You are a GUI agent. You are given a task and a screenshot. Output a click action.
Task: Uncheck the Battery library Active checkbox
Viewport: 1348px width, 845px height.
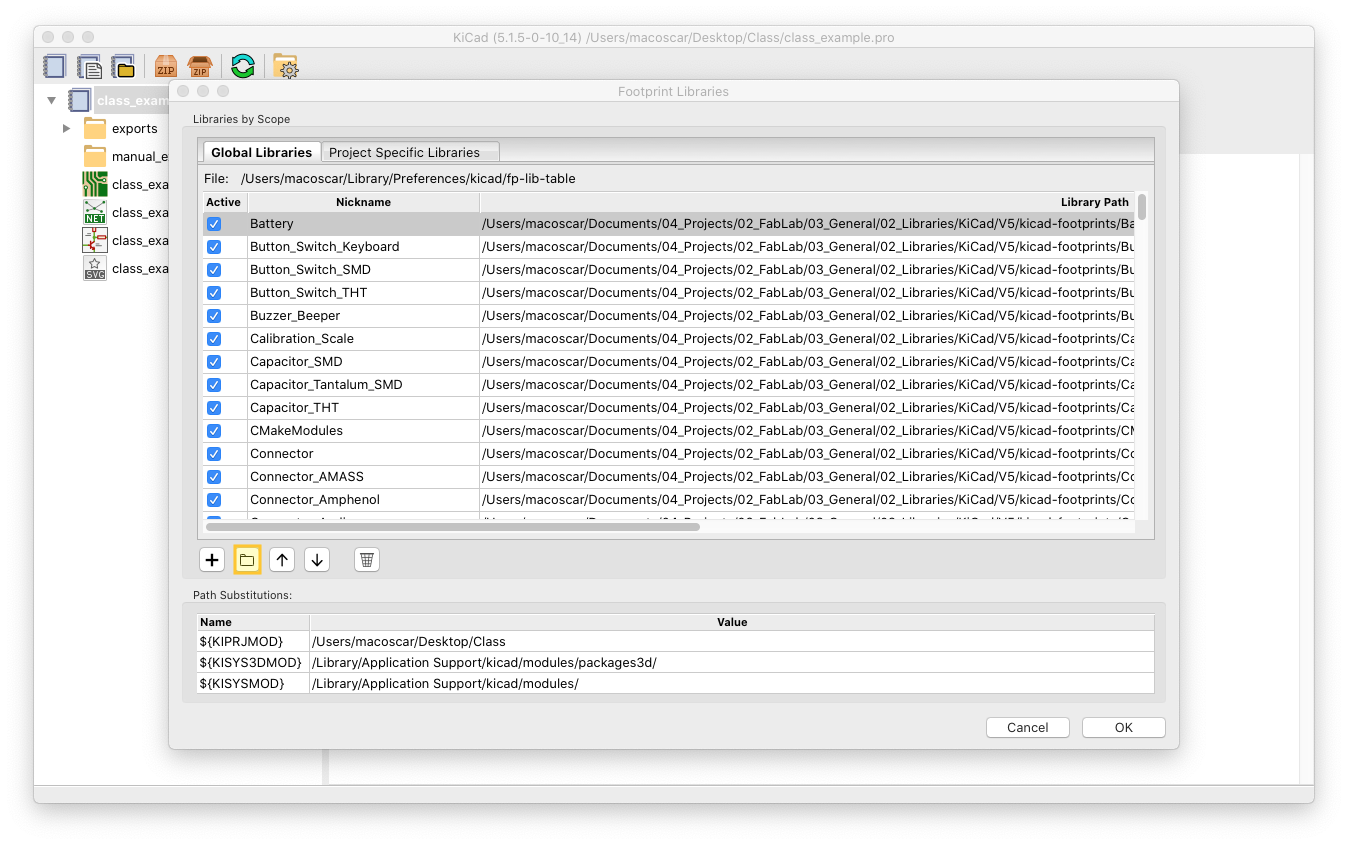click(x=214, y=224)
